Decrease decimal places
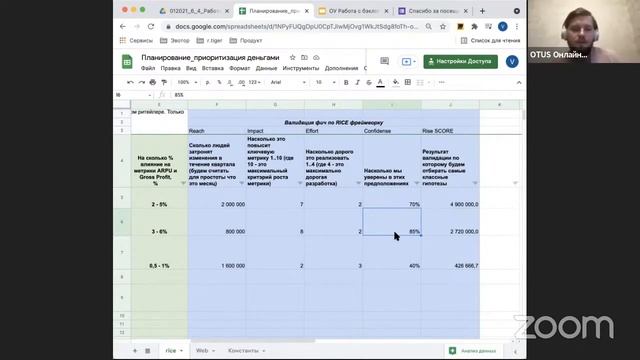The width and height of the screenshot is (640, 360). point(230,82)
